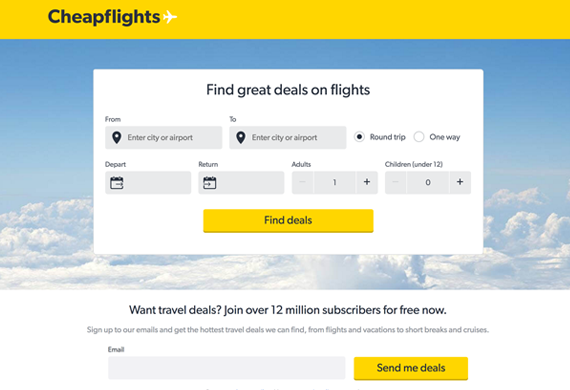This screenshot has width=570, height=390.
Task: Increase Children count with plus
Action: click(x=460, y=182)
